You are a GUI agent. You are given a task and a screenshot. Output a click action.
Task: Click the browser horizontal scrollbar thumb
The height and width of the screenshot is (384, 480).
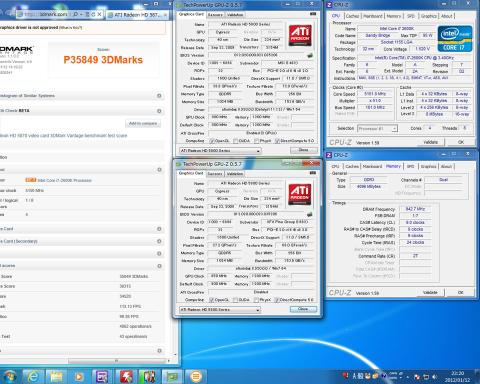[x=116, y=361]
